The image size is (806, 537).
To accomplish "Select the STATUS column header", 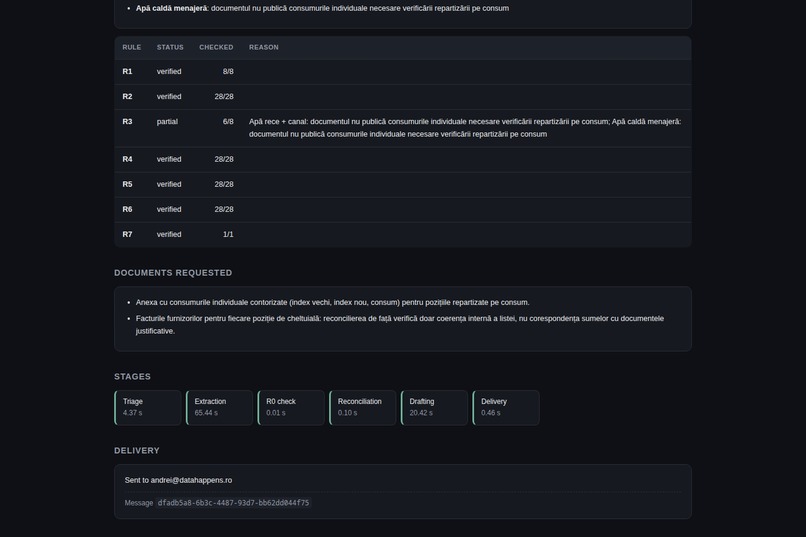I will click(170, 47).
